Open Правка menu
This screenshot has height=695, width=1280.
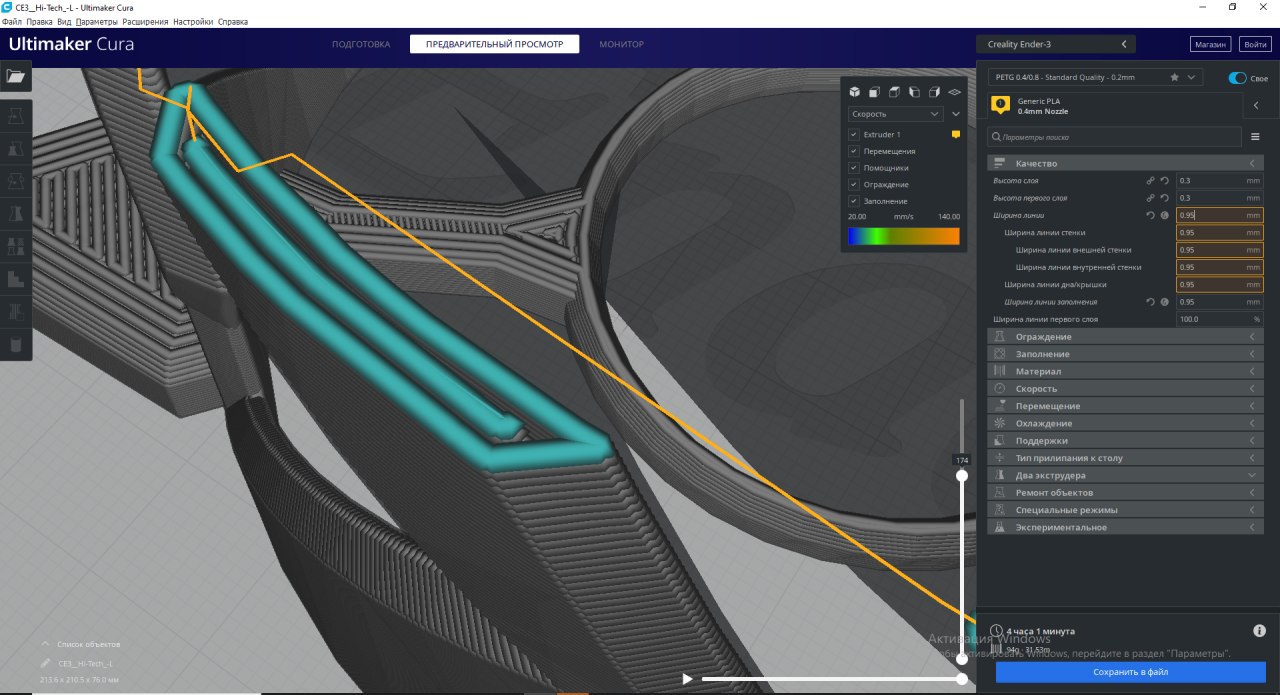39,21
